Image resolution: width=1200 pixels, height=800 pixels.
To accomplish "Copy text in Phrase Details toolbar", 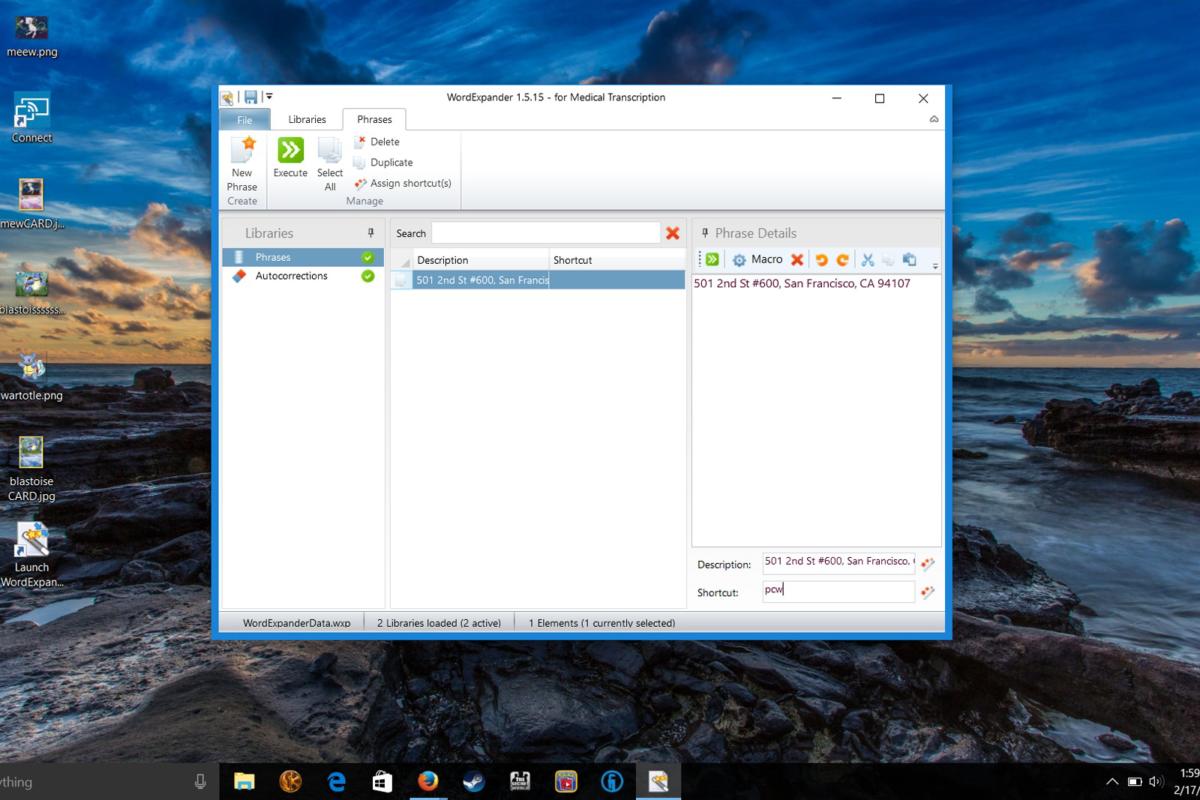I will pos(888,260).
